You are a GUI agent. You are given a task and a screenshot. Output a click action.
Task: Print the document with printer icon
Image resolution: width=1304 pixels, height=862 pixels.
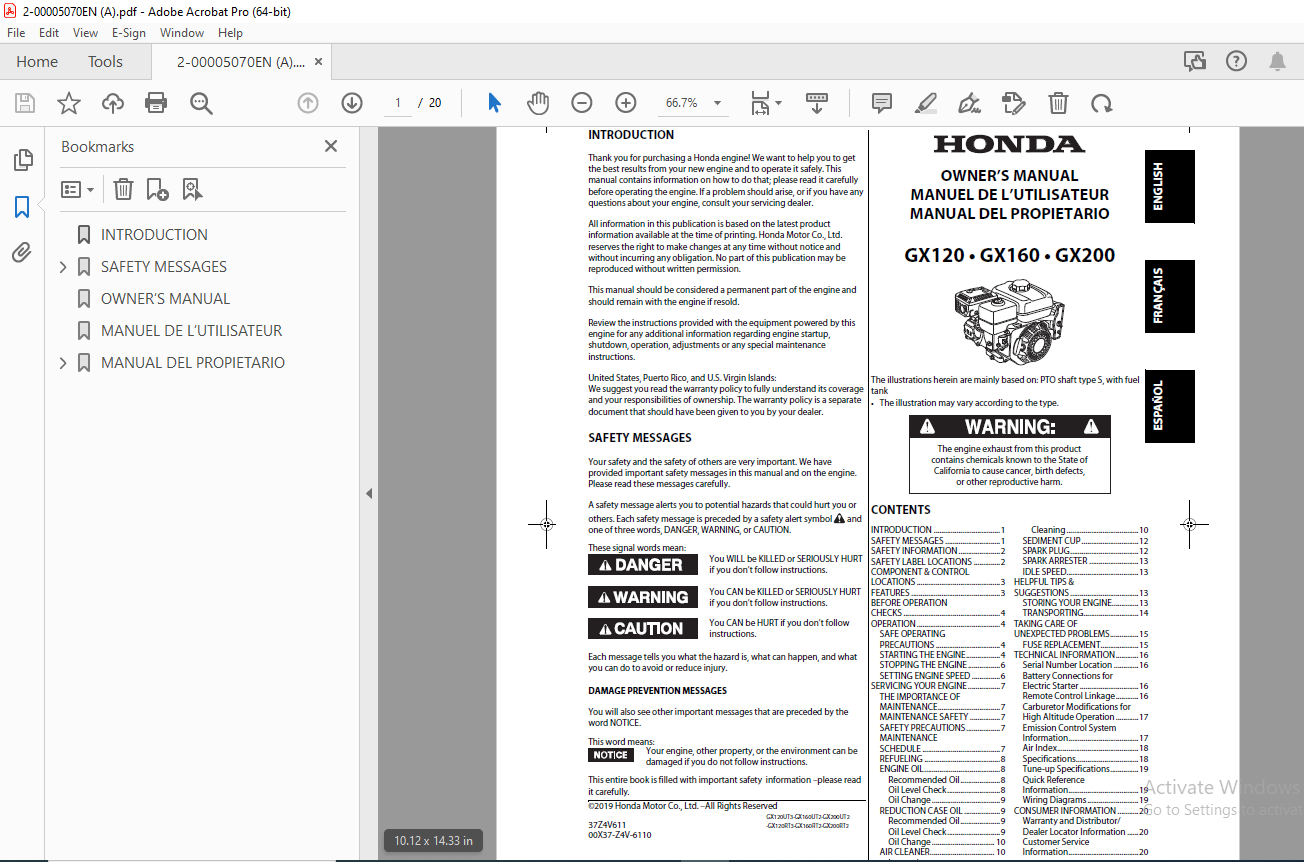click(x=156, y=103)
